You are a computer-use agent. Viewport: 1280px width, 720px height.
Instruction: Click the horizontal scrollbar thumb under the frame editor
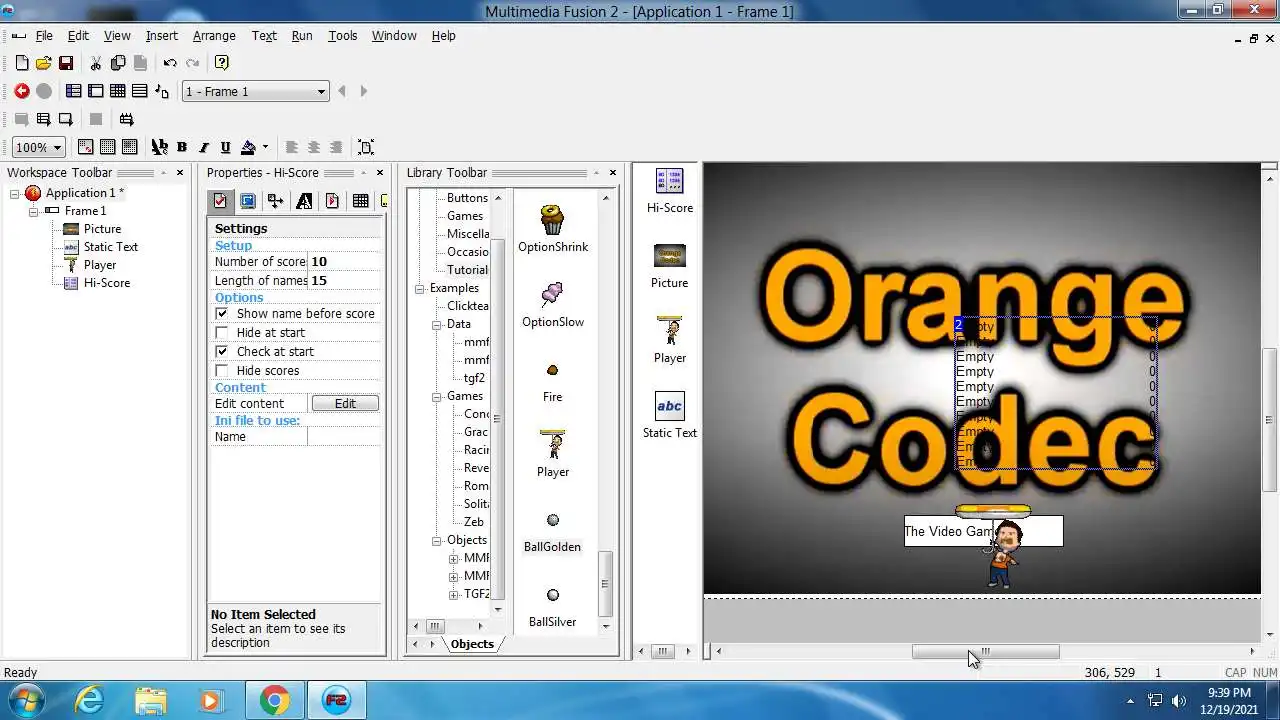click(985, 651)
